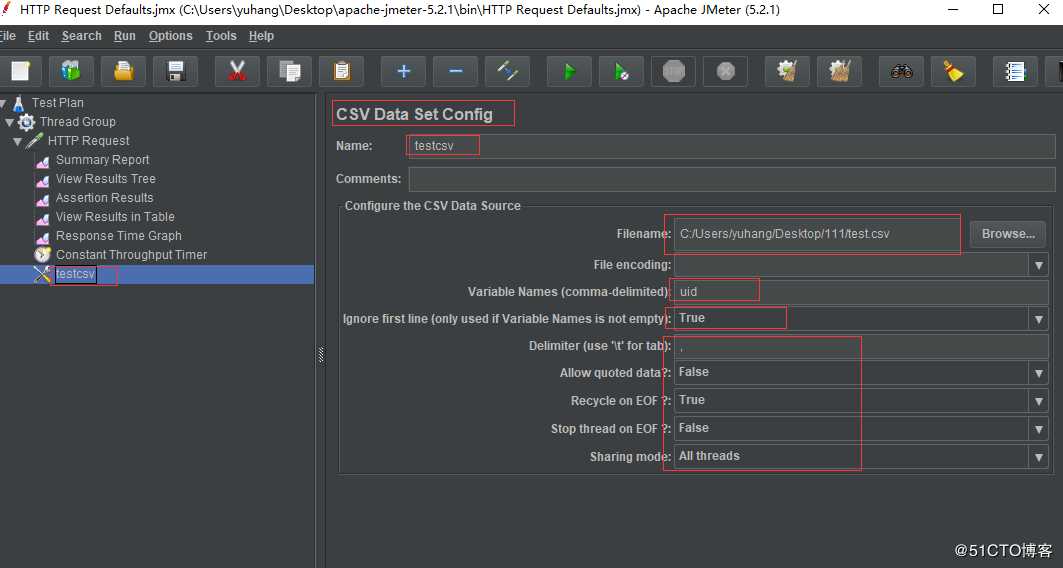Image resolution: width=1063 pixels, height=568 pixels.
Task: Click the Browse... button
Action: coord(1007,234)
